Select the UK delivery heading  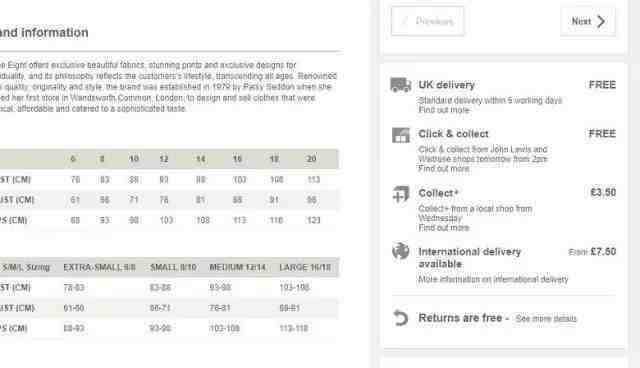tap(447, 85)
